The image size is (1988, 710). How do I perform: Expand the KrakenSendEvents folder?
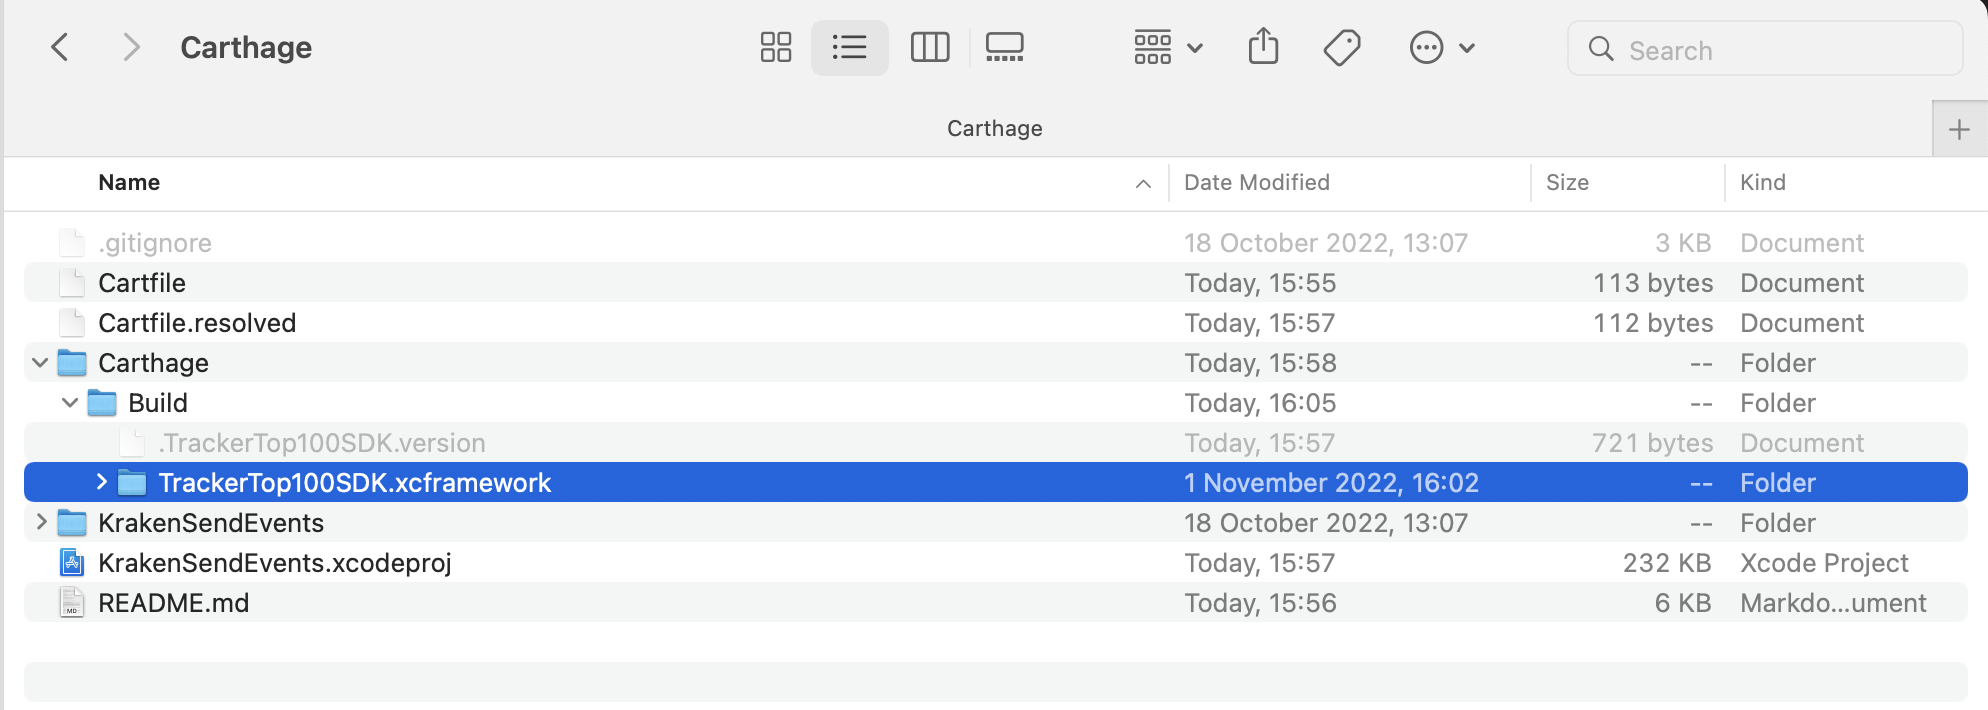41,522
